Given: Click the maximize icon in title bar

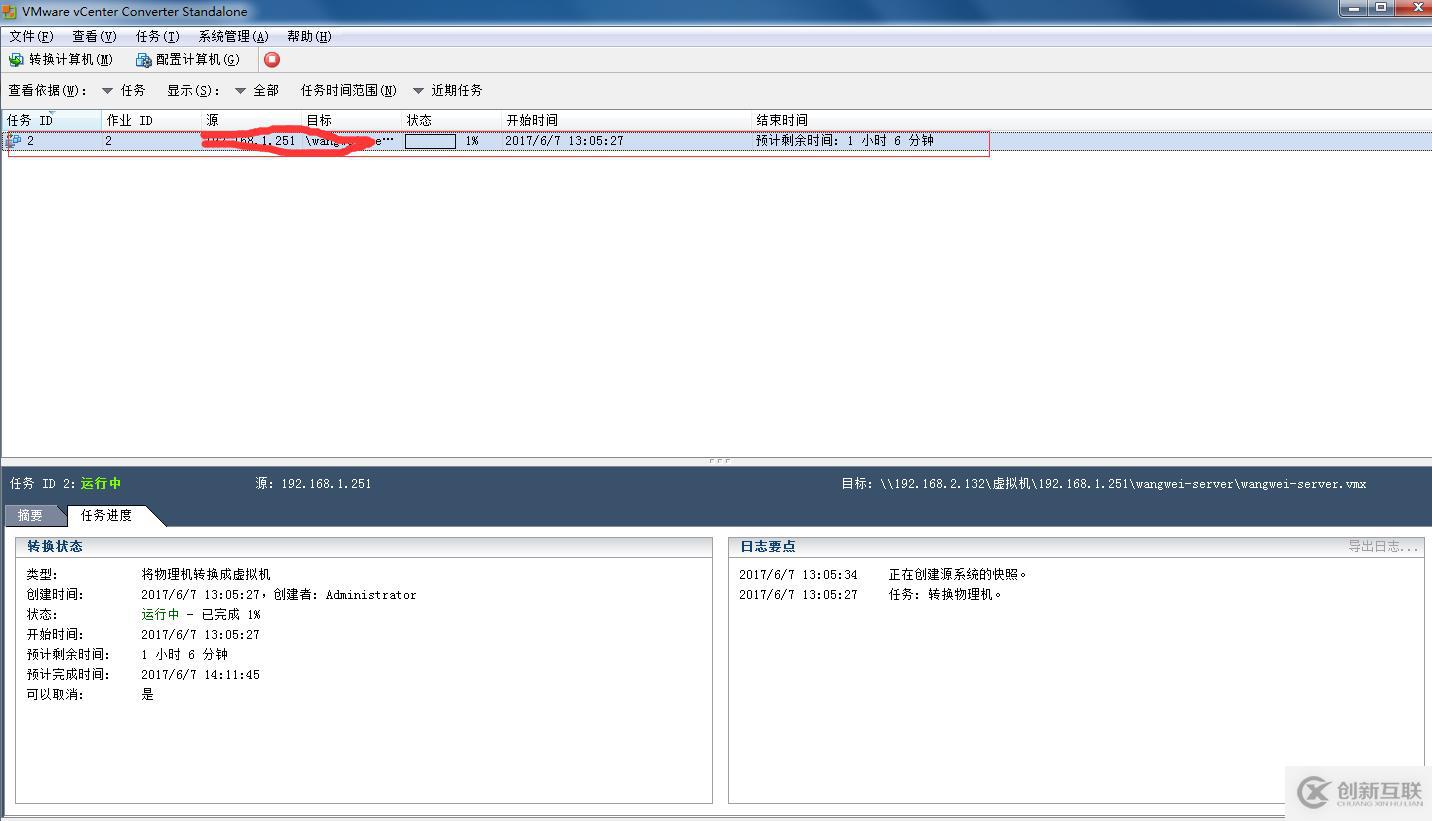Looking at the screenshot, I should (x=1383, y=8).
